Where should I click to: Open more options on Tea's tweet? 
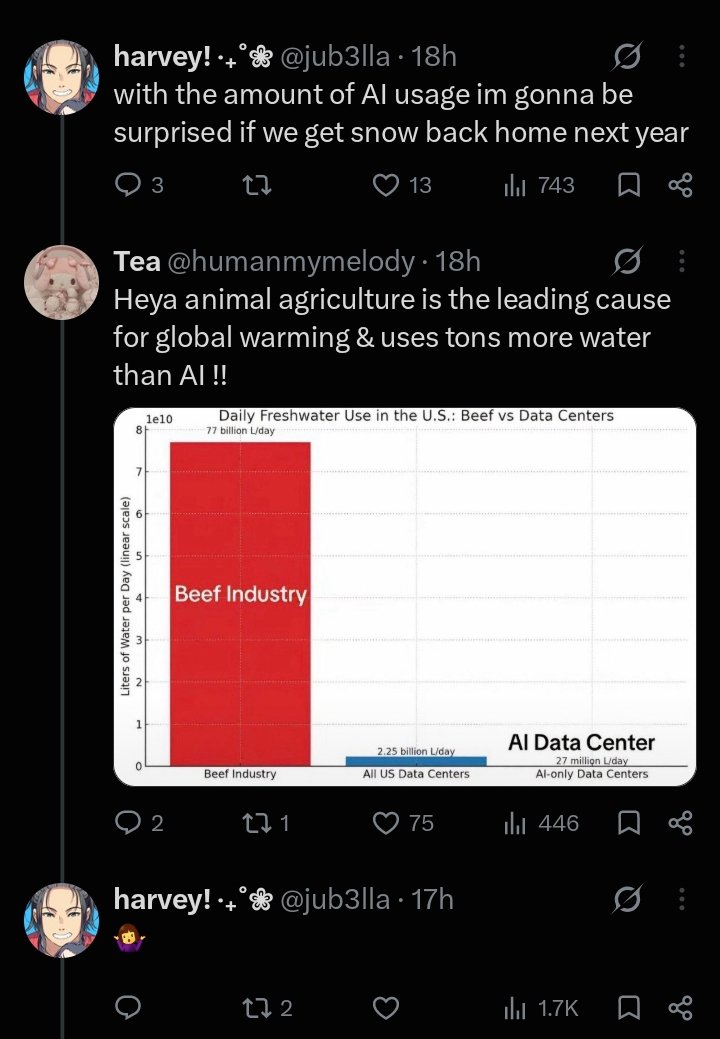click(x=682, y=261)
